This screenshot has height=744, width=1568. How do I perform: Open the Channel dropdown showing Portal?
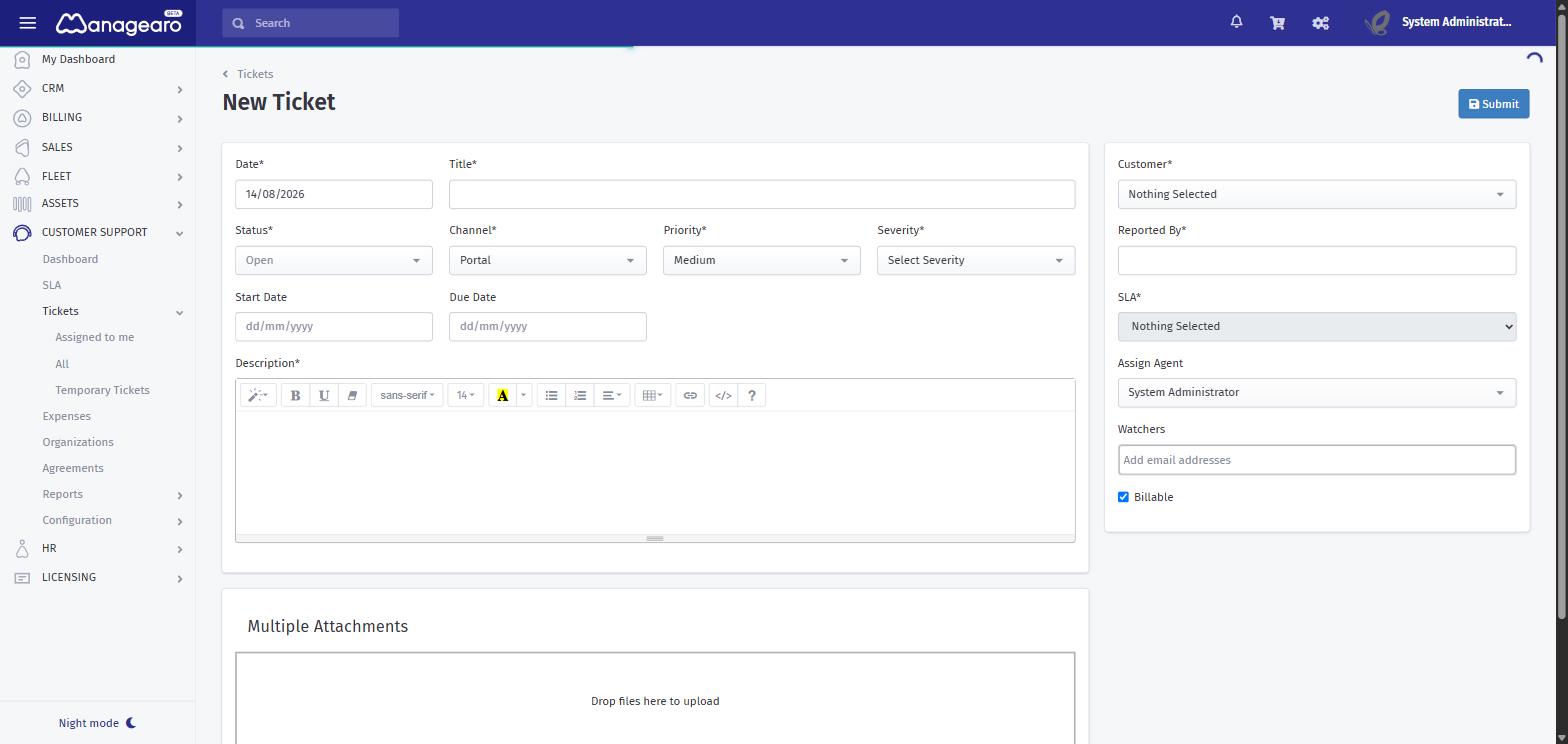(548, 260)
